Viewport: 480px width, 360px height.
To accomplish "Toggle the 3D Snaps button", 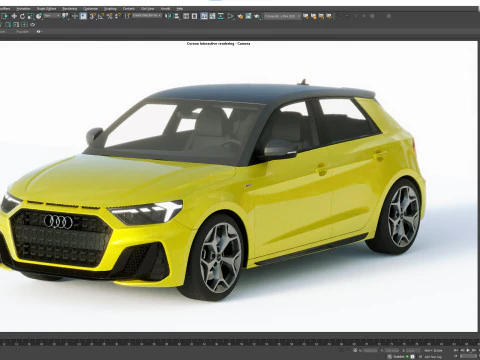I will tap(93, 16).
